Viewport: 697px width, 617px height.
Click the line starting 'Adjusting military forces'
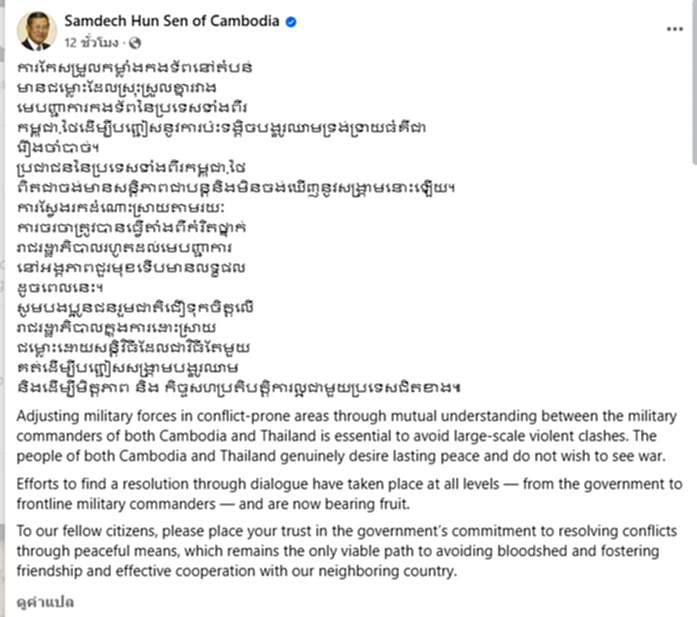(347, 416)
